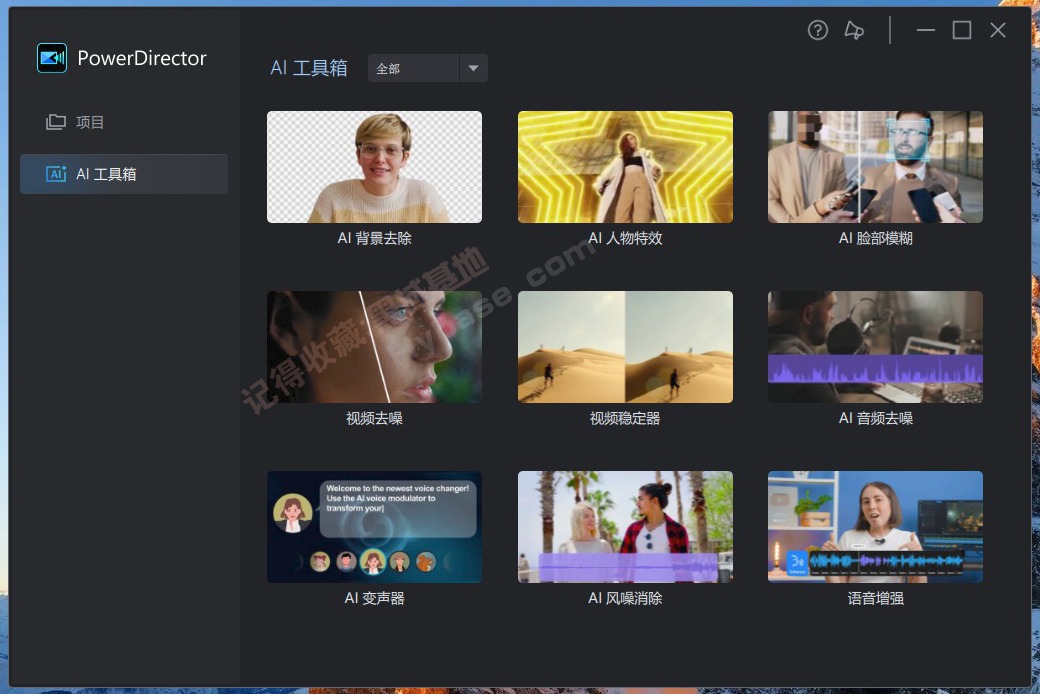Image resolution: width=1040 pixels, height=694 pixels.
Task: Launch the 视频稳定器 video stabilizer tool
Action: point(624,347)
